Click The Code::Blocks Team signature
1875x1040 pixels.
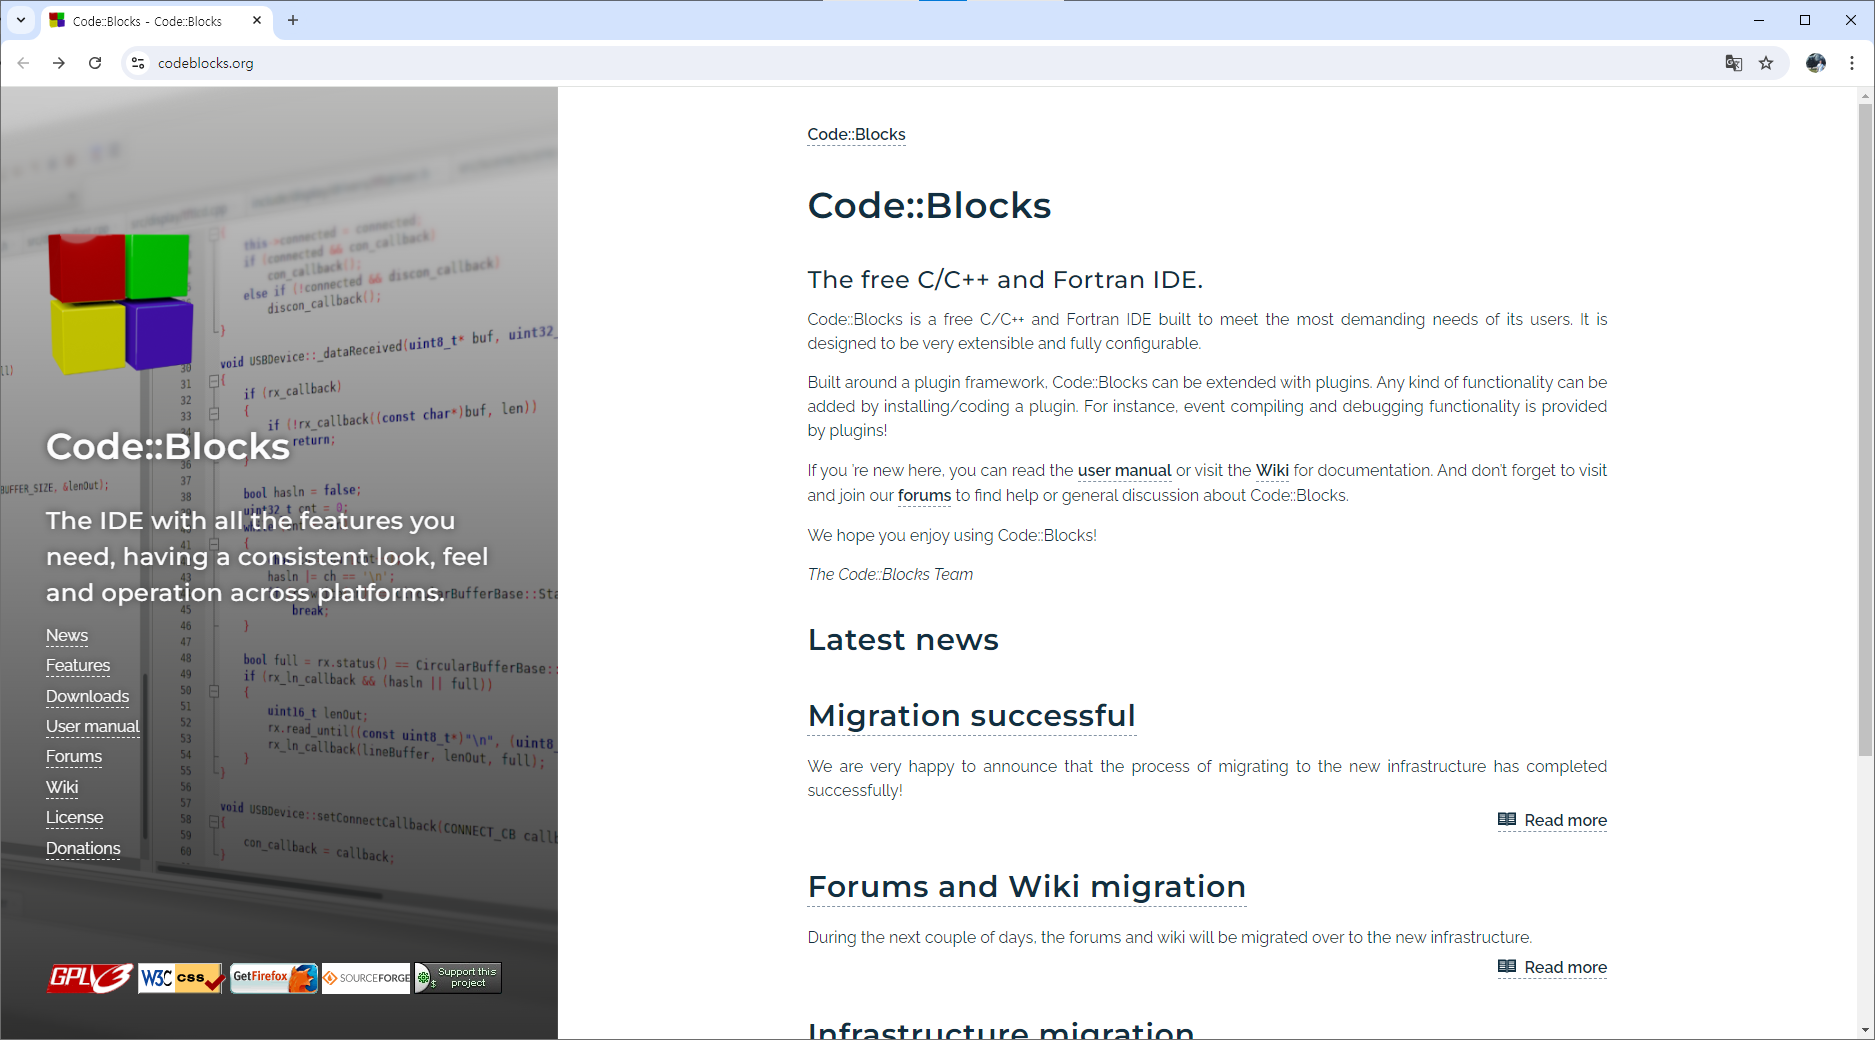[x=890, y=575]
